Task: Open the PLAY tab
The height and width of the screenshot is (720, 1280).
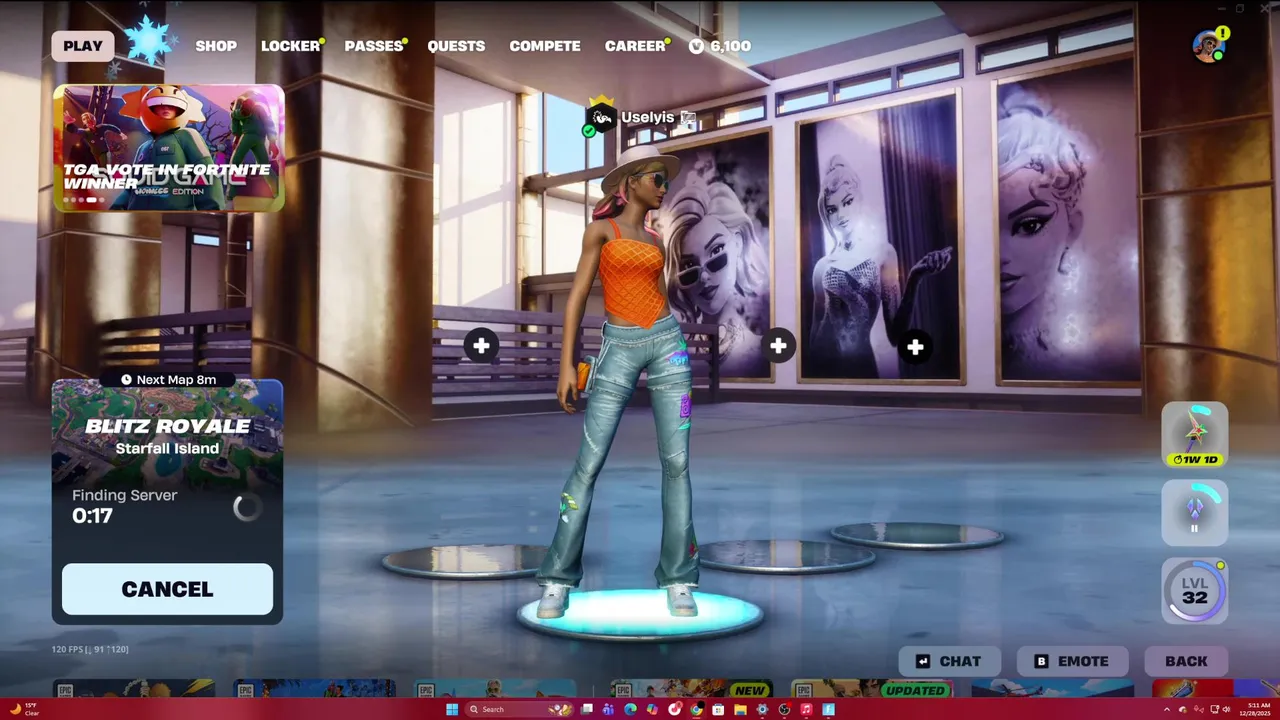Action: (83, 46)
